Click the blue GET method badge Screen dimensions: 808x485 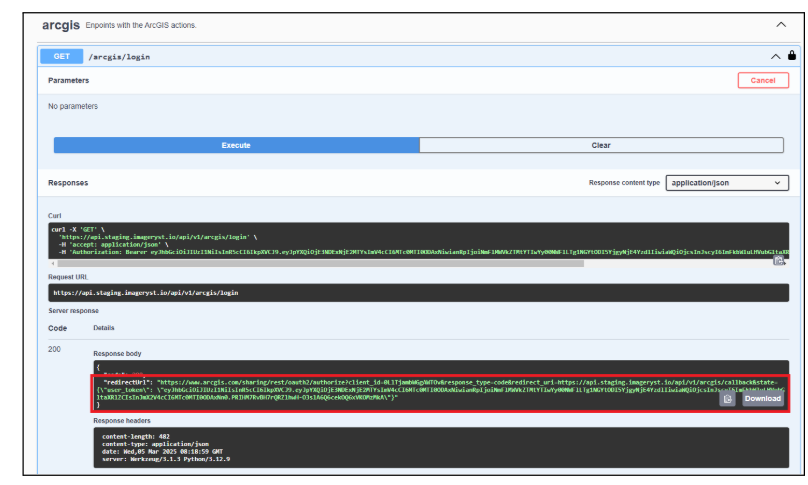(x=61, y=56)
